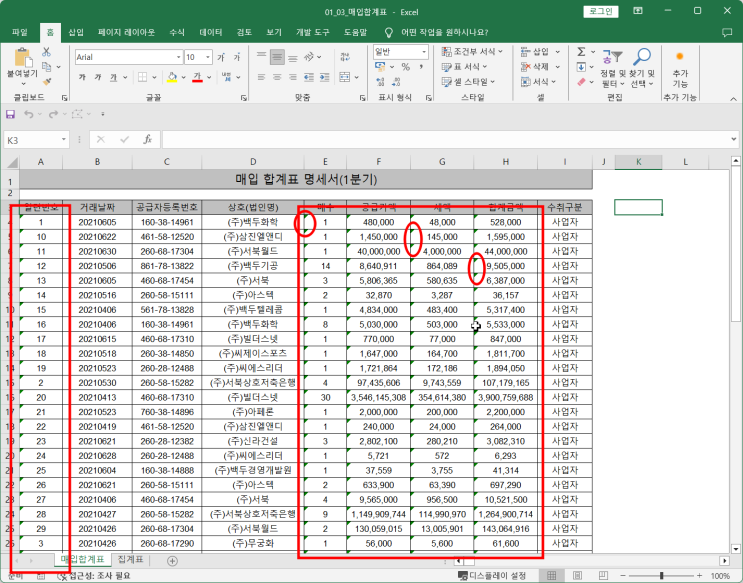Open the Arial font name dropdown
This screenshot has width=743, height=583.
pyautogui.click(x=178, y=57)
